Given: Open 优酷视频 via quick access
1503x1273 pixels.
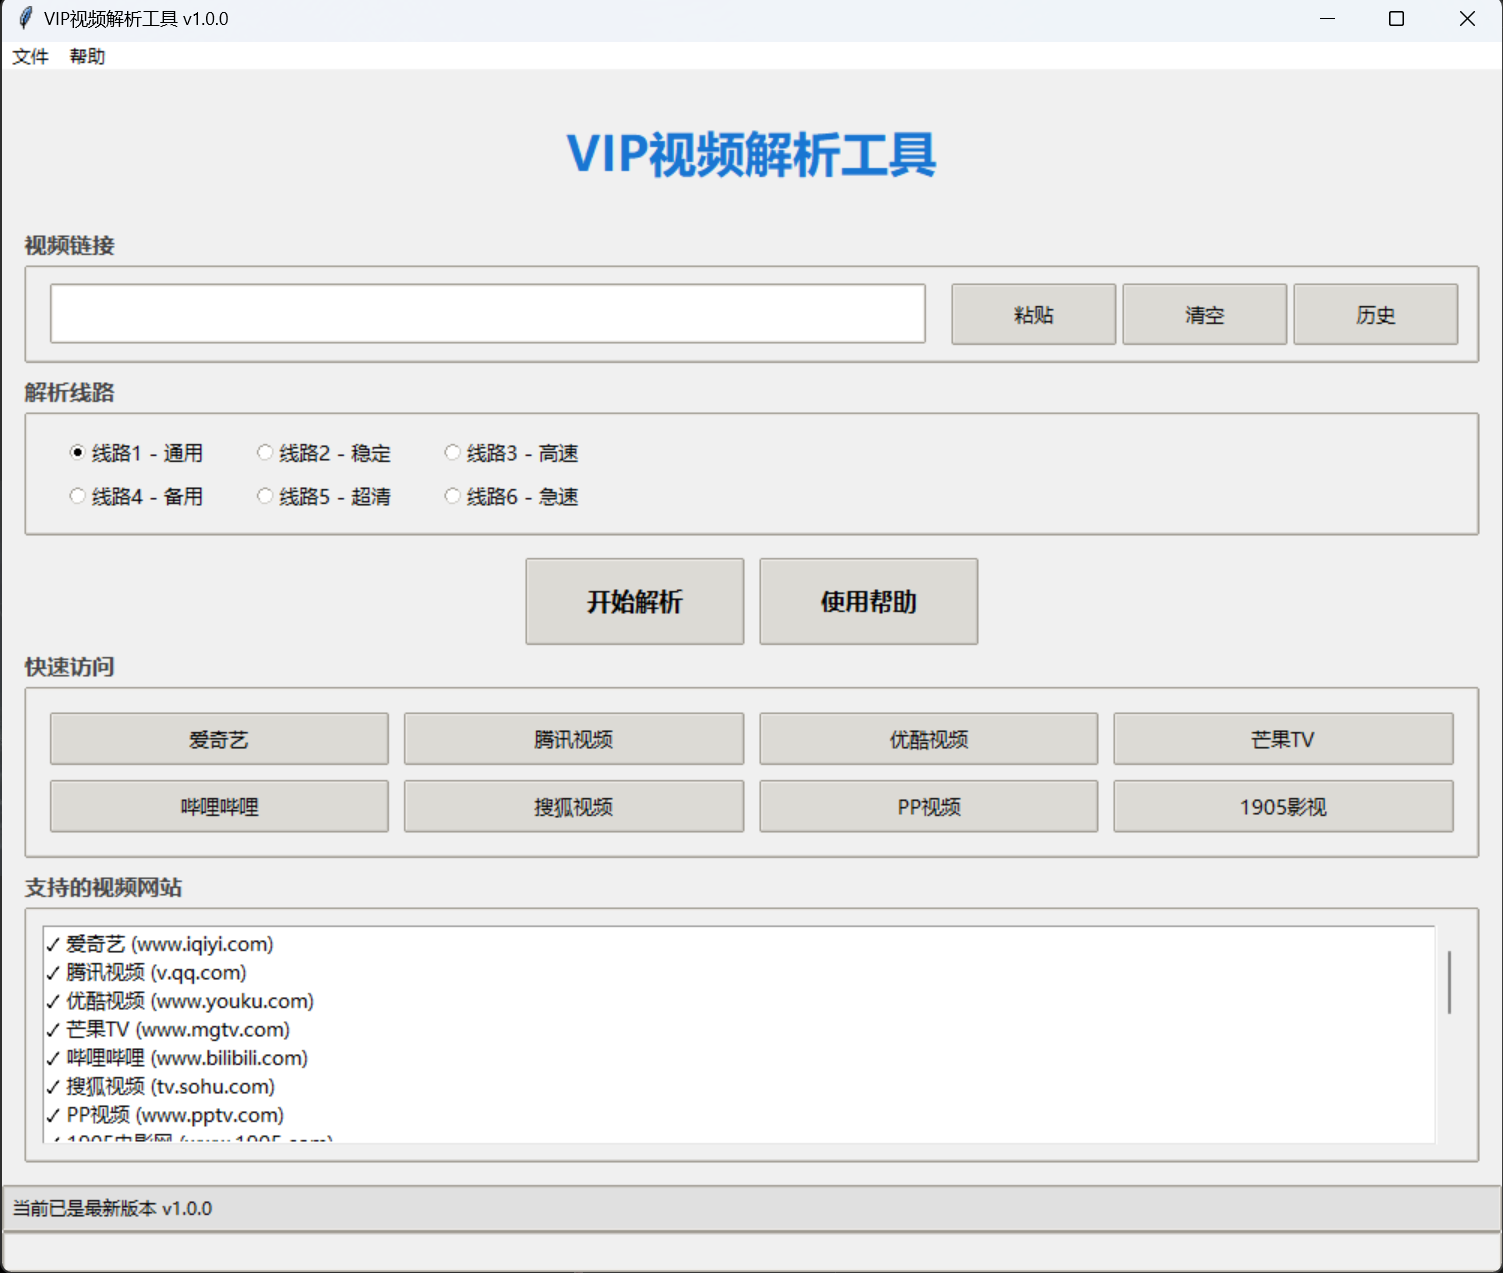Looking at the screenshot, I should click(x=928, y=739).
